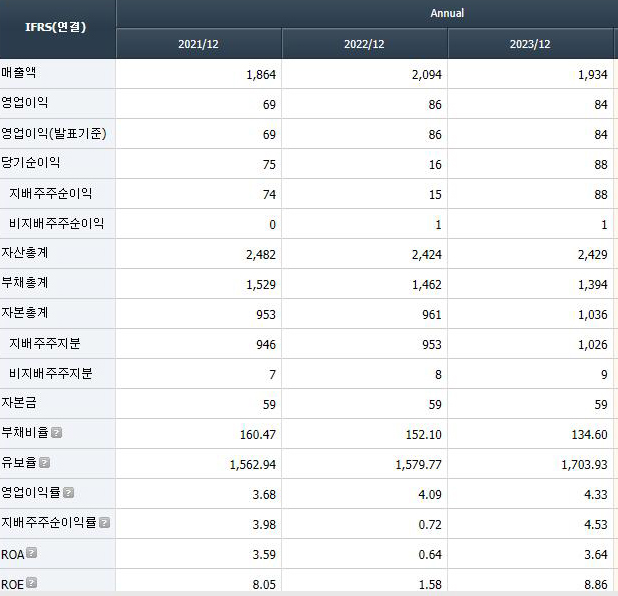
Task: Click help icon next to ROA
Action: point(32,553)
